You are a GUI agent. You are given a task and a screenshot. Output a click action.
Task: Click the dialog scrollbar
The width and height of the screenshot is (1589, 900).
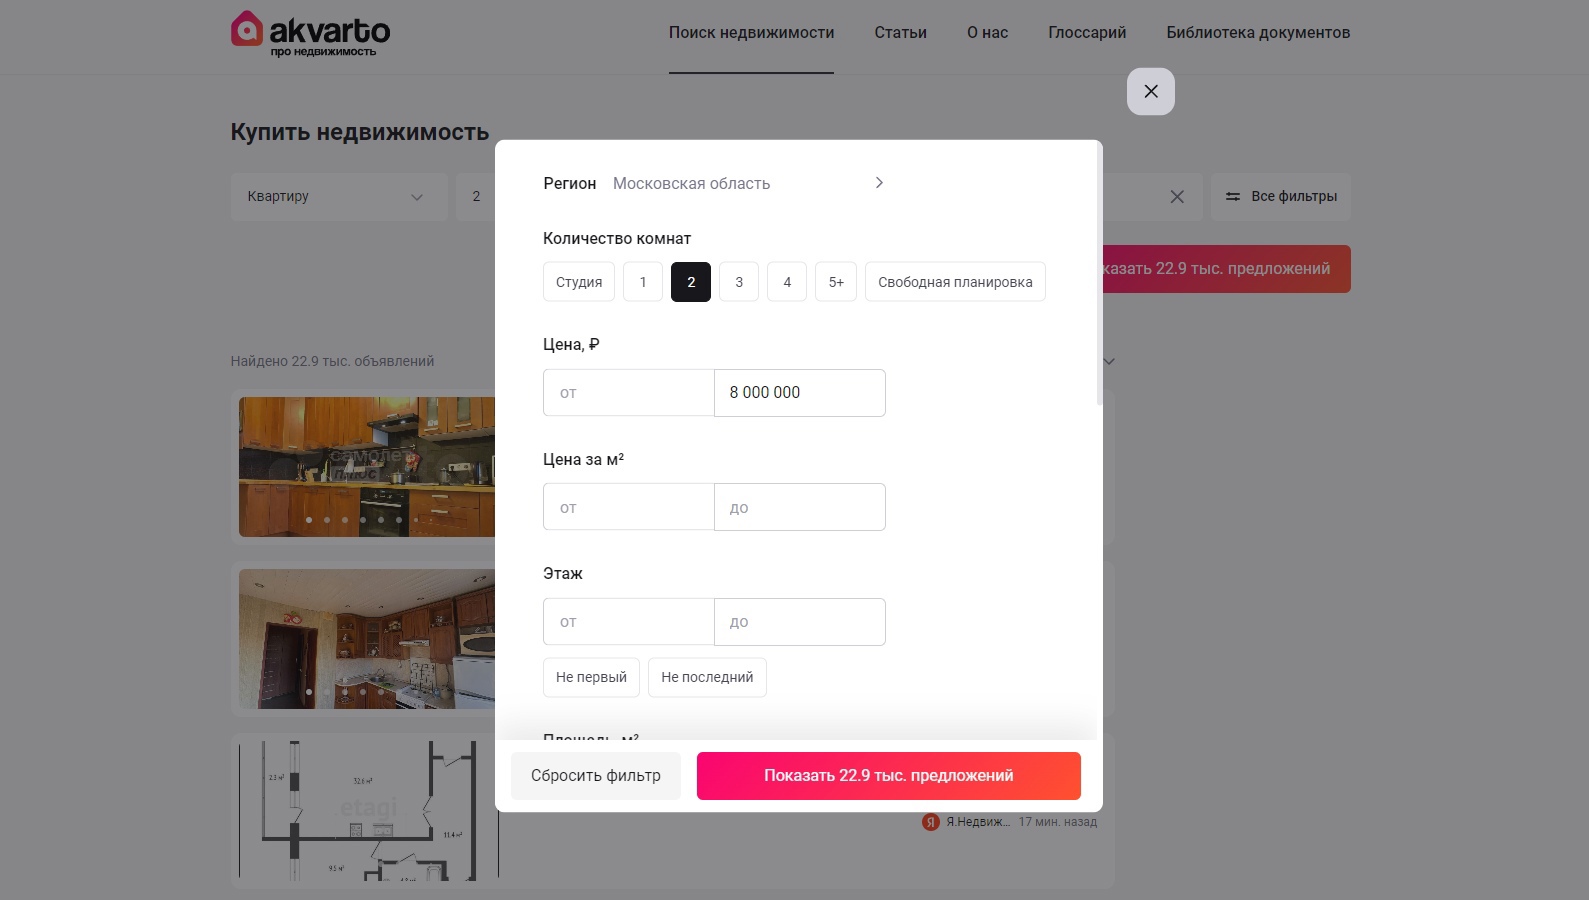click(1100, 275)
